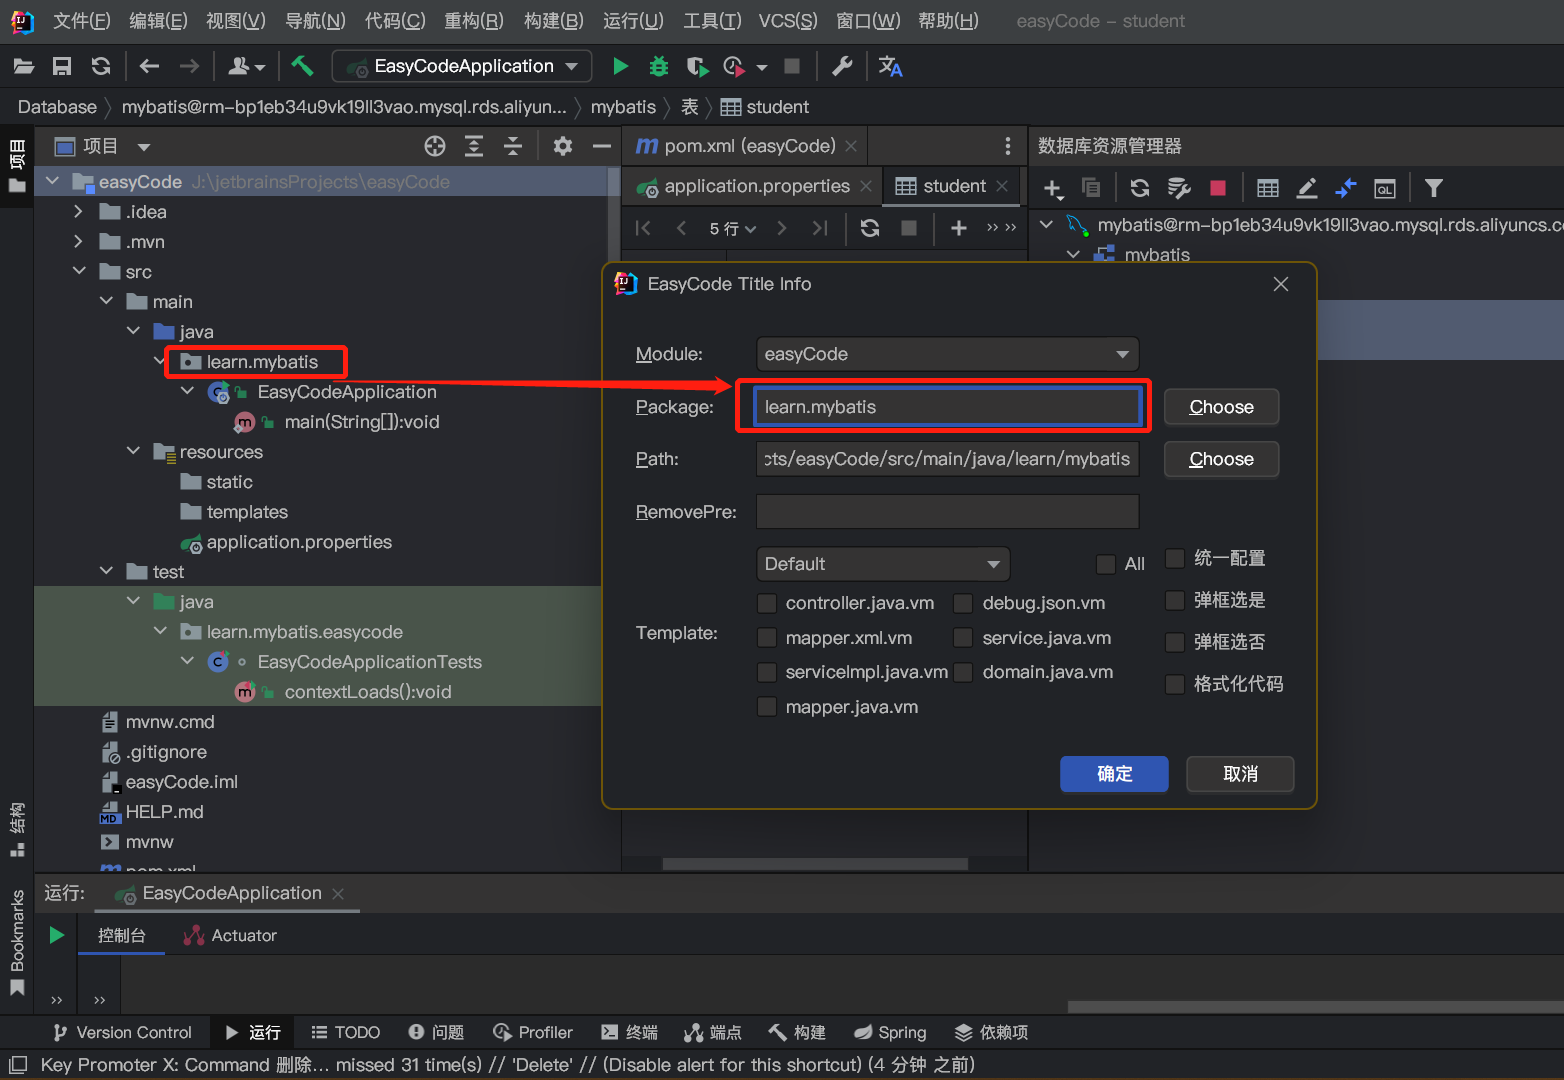
Task: Edit table data with the pencil icon
Action: click(1307, 187)
